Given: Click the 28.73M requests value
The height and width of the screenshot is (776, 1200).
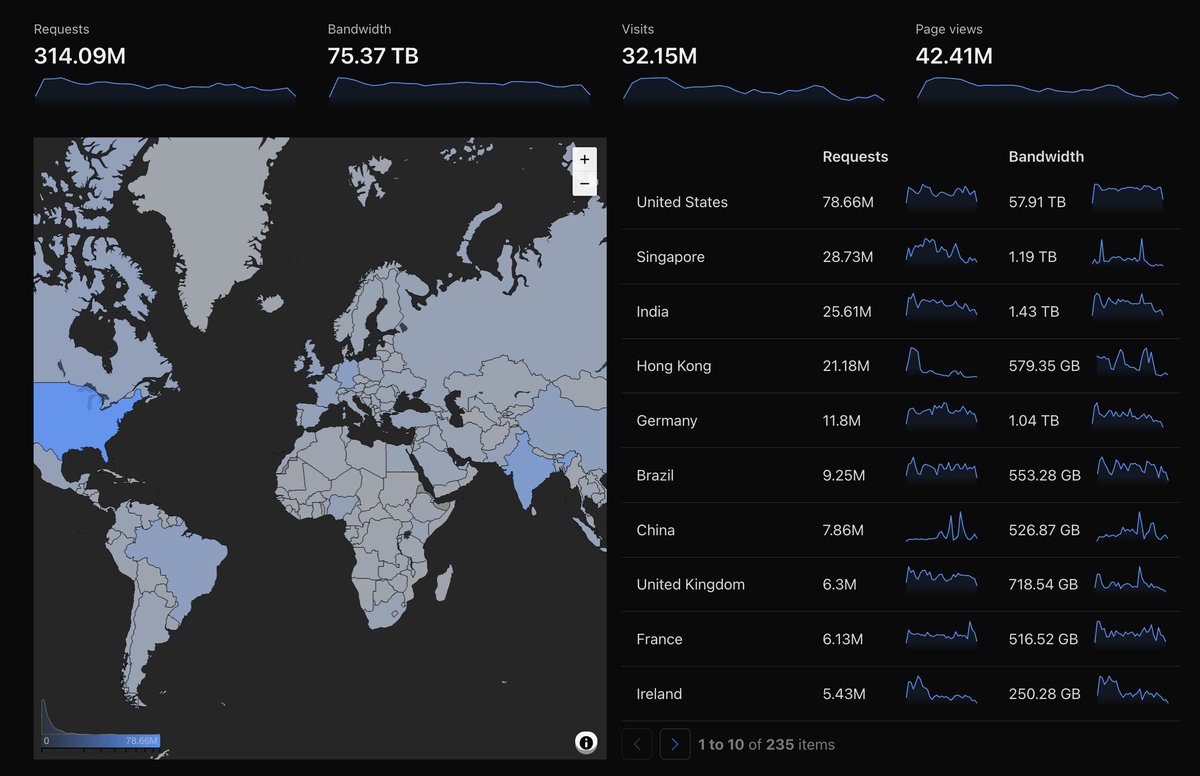Looking at the screenshot, I should 848,257.
